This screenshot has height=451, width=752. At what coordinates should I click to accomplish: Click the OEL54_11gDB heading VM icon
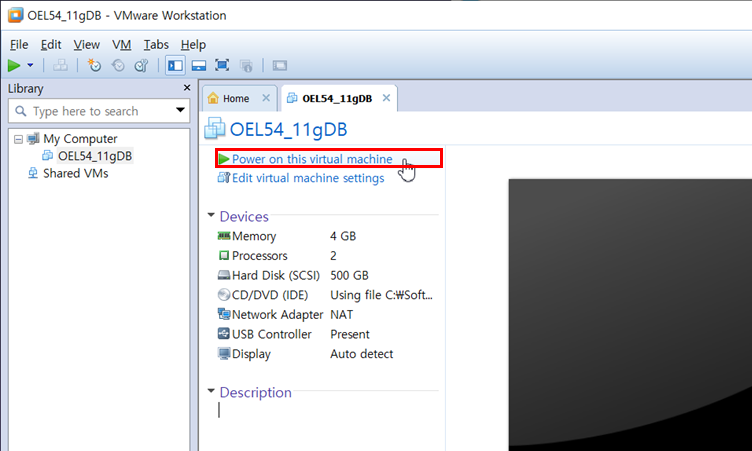point(214,129)
